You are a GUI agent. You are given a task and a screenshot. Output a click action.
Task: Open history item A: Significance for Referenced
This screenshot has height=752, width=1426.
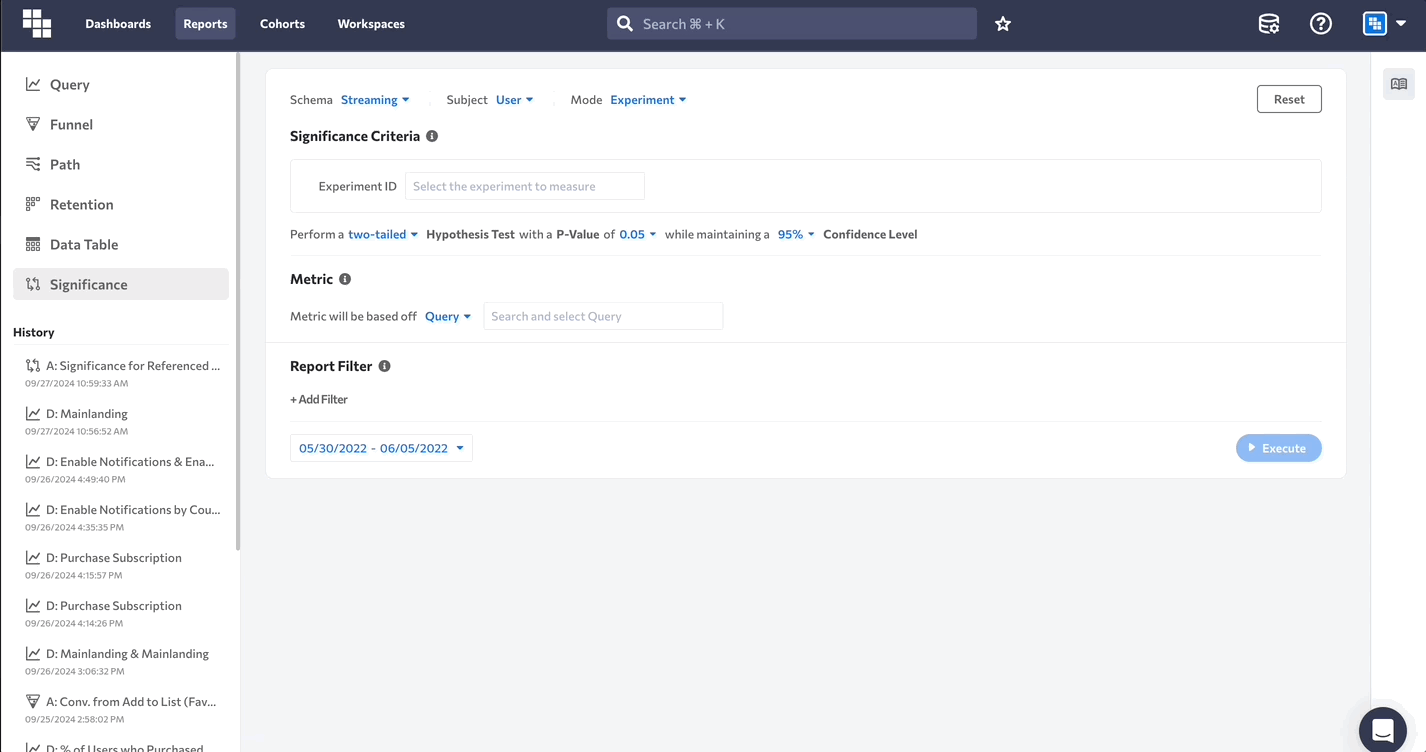point(122,373)
